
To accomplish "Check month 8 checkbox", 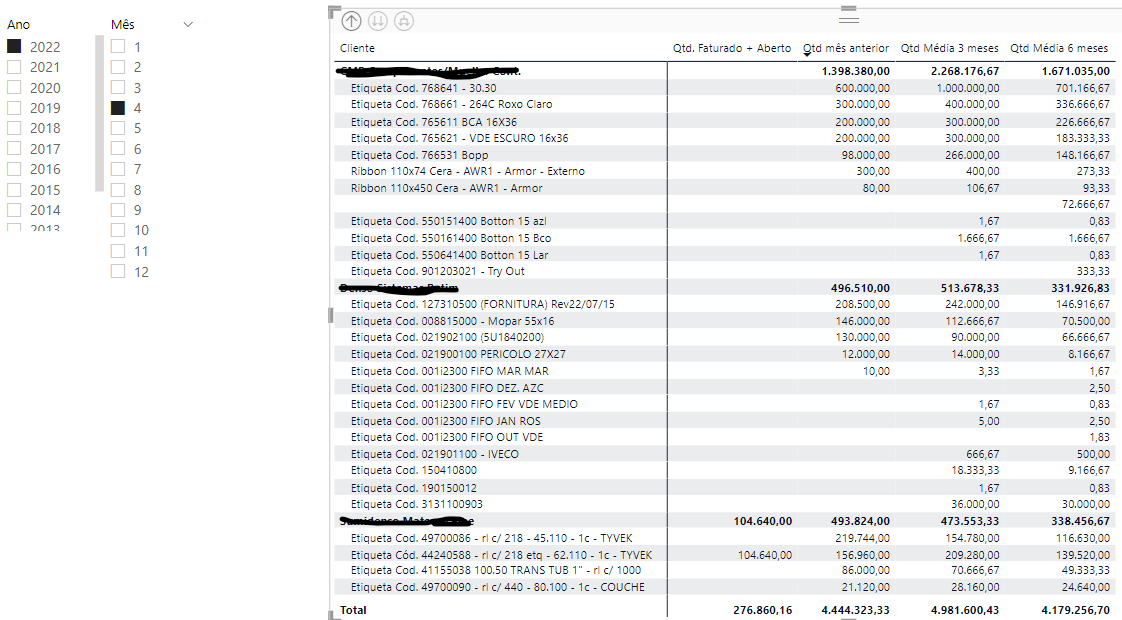I will click(x=118, y=189).
